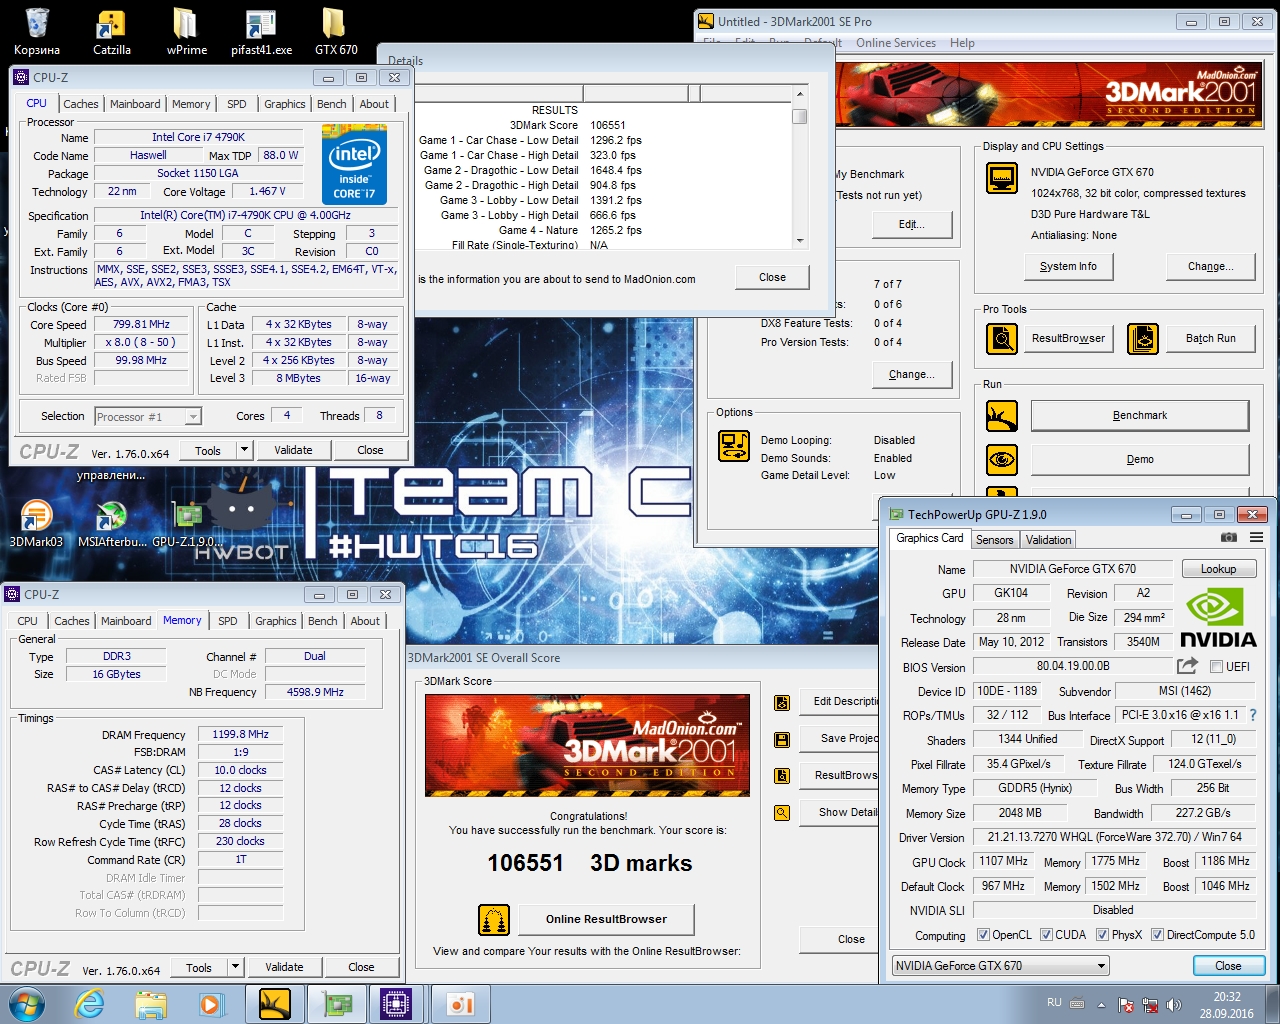Open Online Services menu in 3DMark2001

pos(896,43)
